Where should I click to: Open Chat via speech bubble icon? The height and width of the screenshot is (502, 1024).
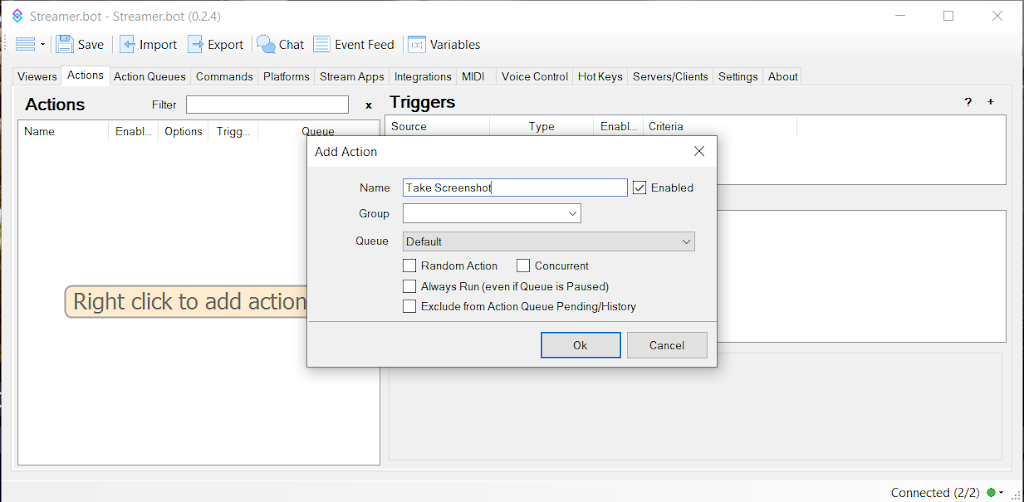pyautogui.click(x=266, y=44)
